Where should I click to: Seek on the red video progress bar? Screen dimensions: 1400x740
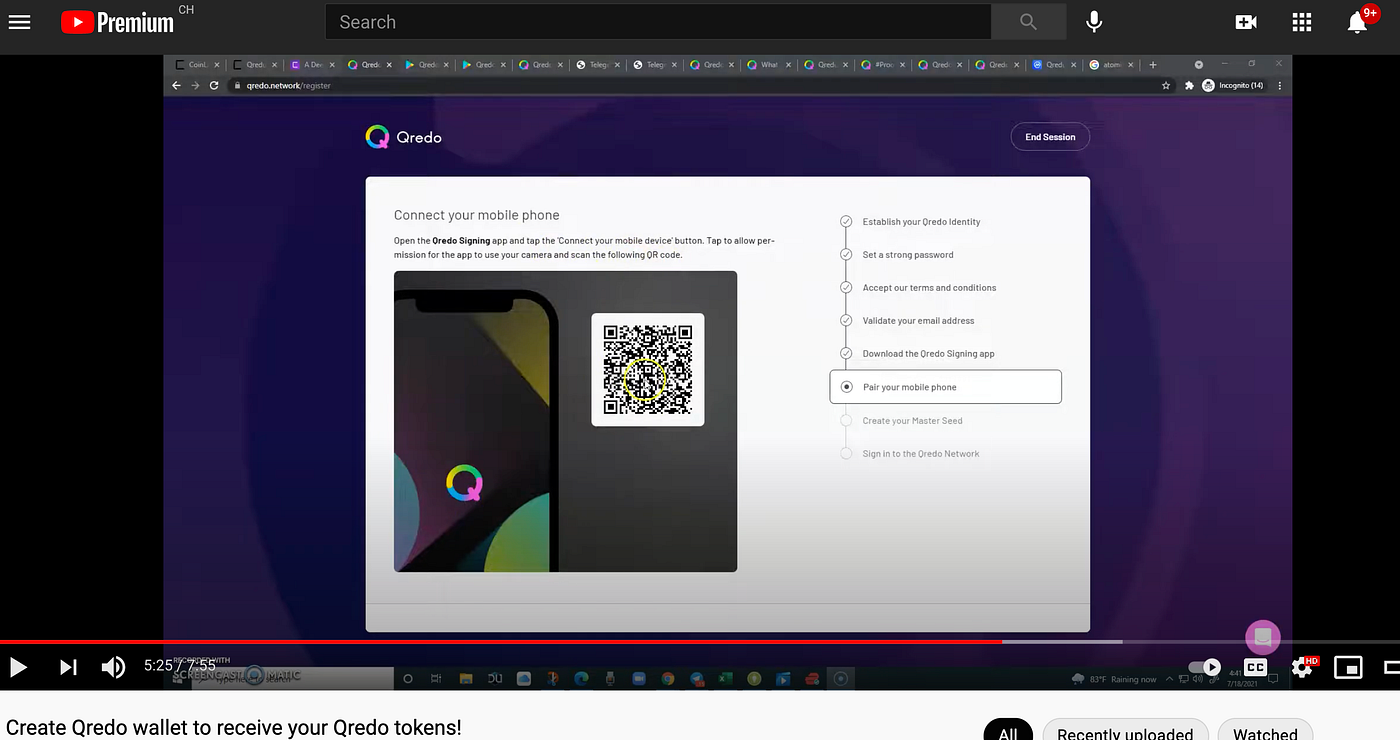pos(500,641)
